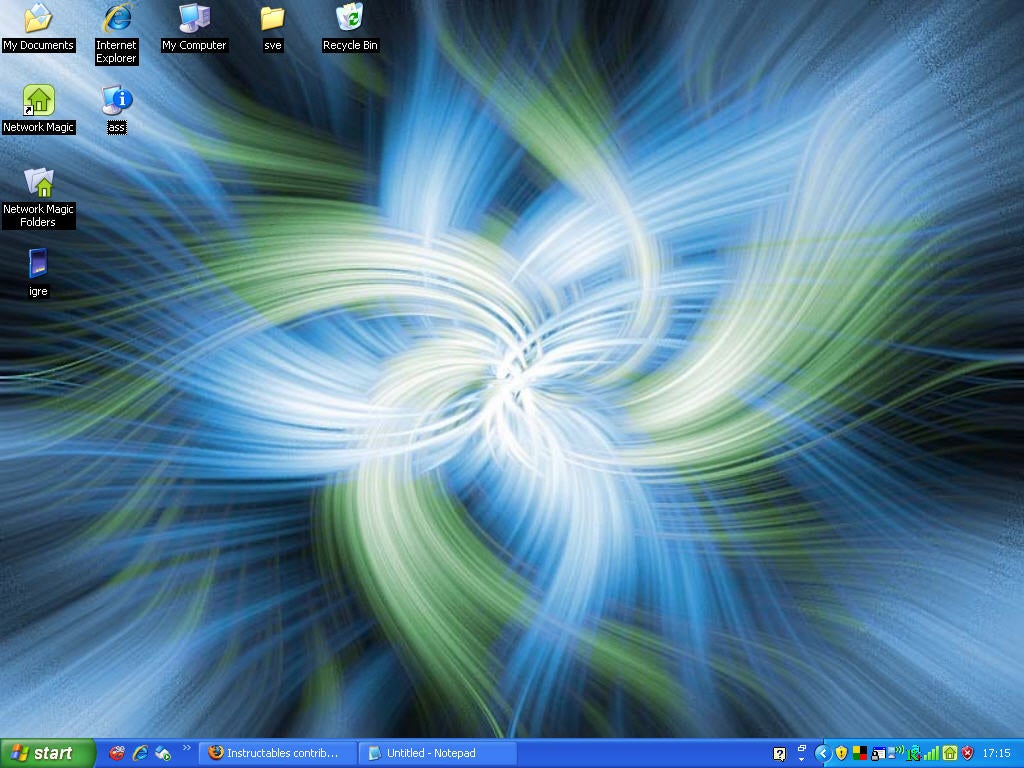The width and height of the screenshot is (1024, 768).
Task: Select the Network Magic Folders icon
Action: pyautogui.click(x=39, y=198)
